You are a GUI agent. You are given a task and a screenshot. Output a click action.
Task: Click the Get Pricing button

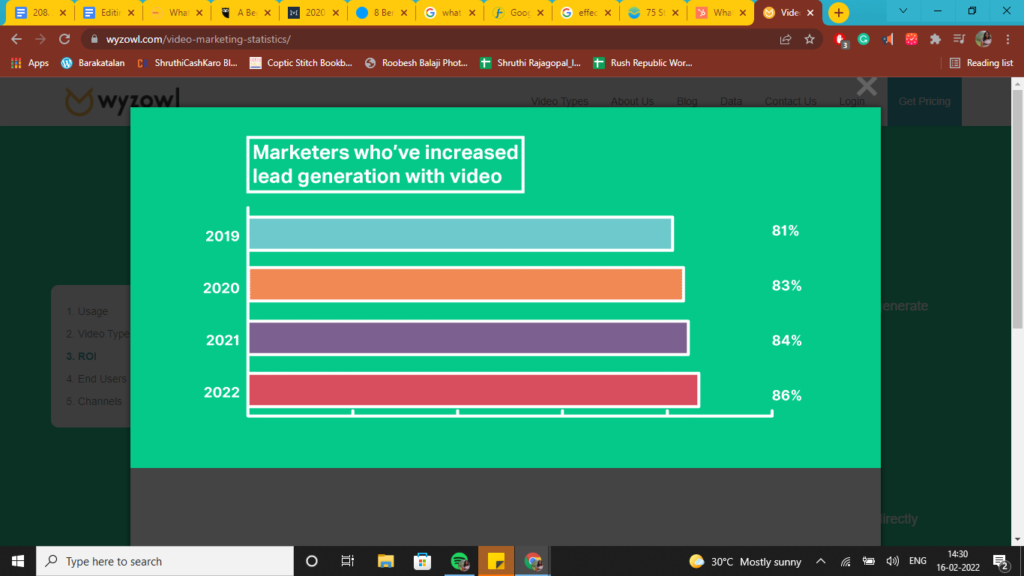click(x=924, y=101)
